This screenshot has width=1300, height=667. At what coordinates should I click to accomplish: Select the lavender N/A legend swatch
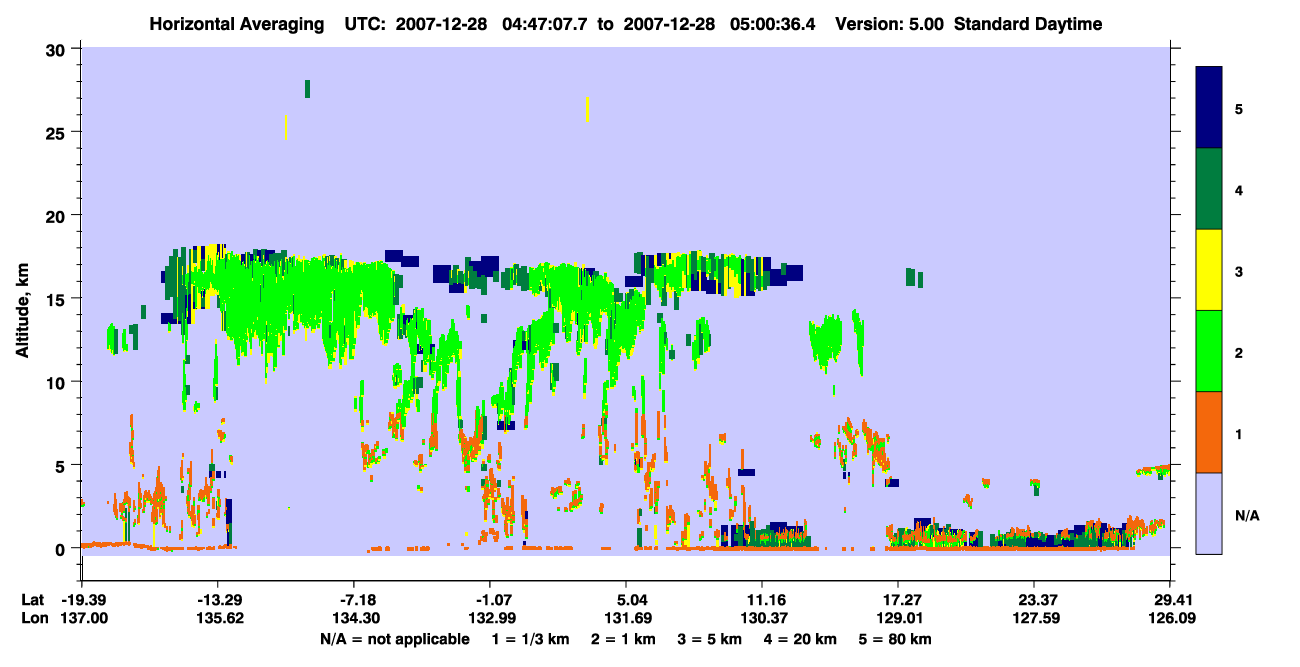[1209, 513]
